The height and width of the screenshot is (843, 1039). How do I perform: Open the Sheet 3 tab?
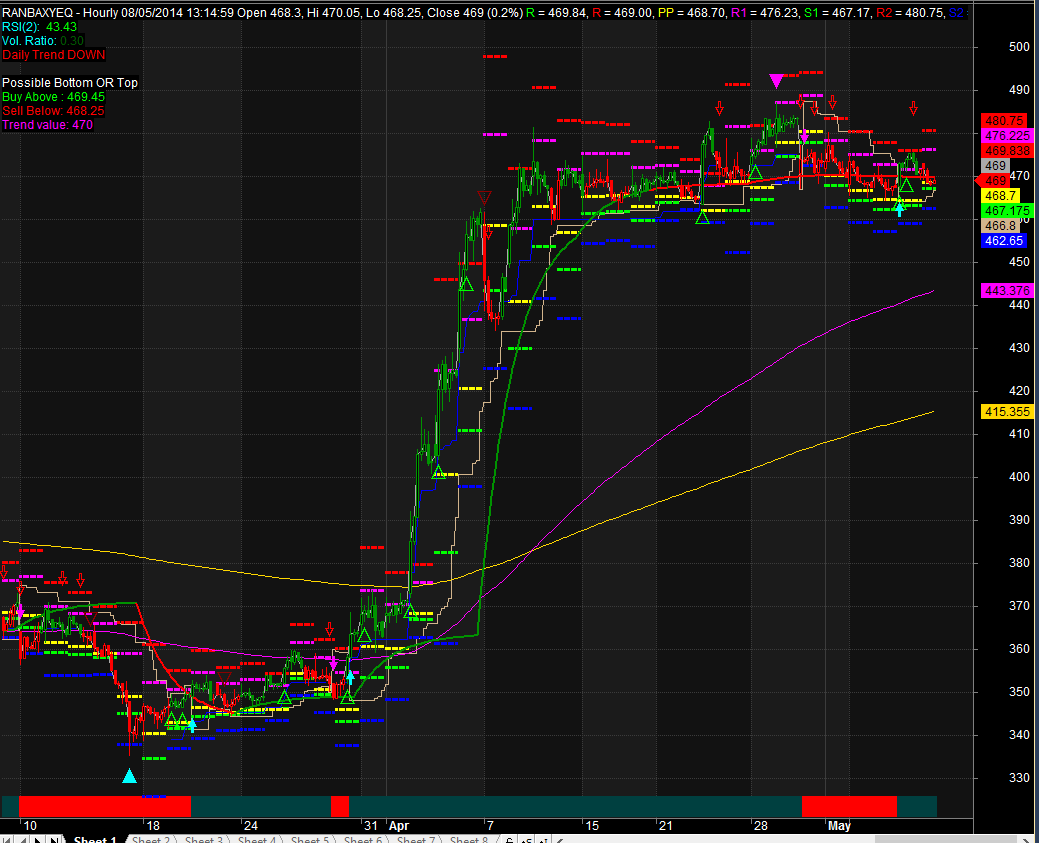click(x=204, y=839)
